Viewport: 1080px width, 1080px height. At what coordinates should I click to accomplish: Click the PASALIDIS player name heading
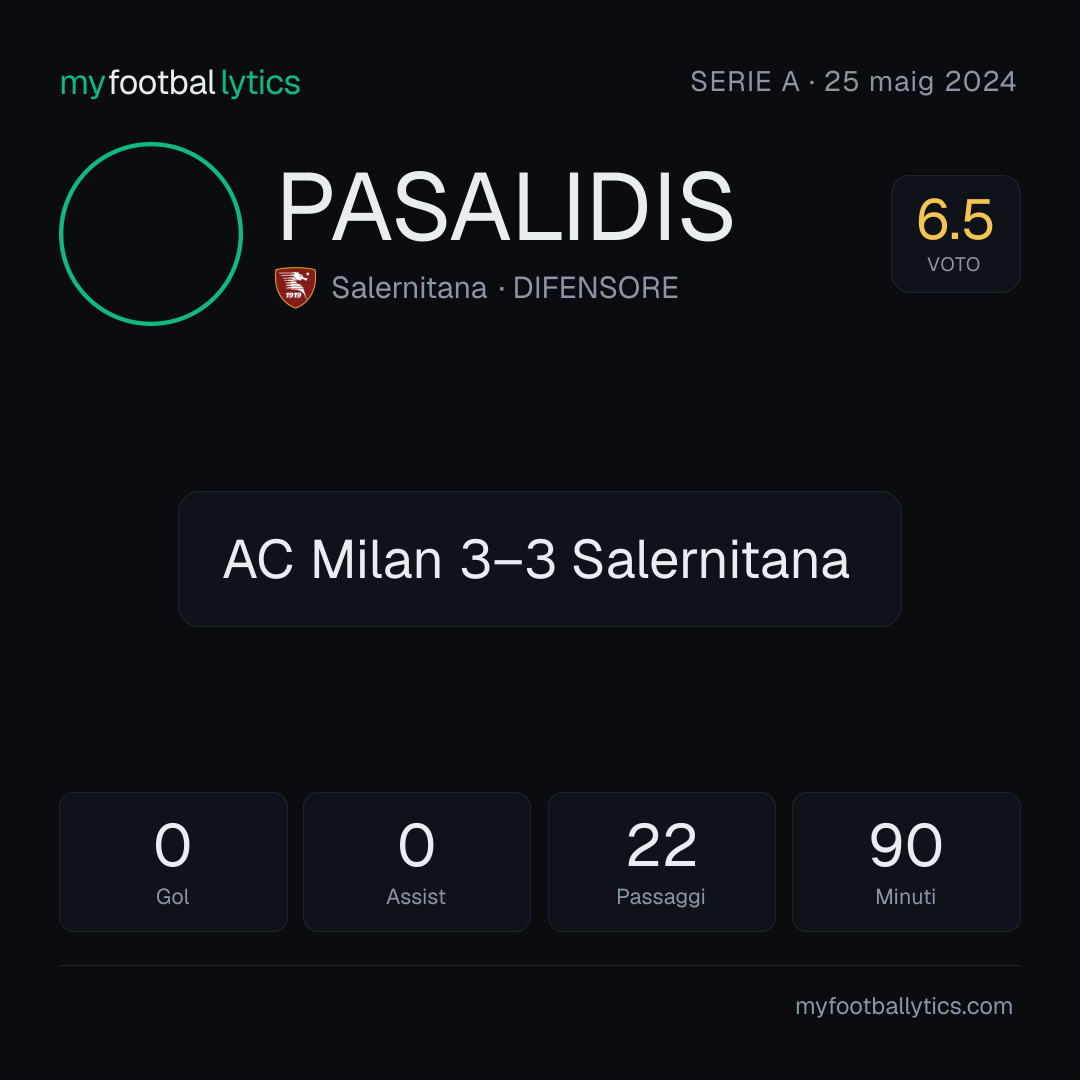click(506, 207)
